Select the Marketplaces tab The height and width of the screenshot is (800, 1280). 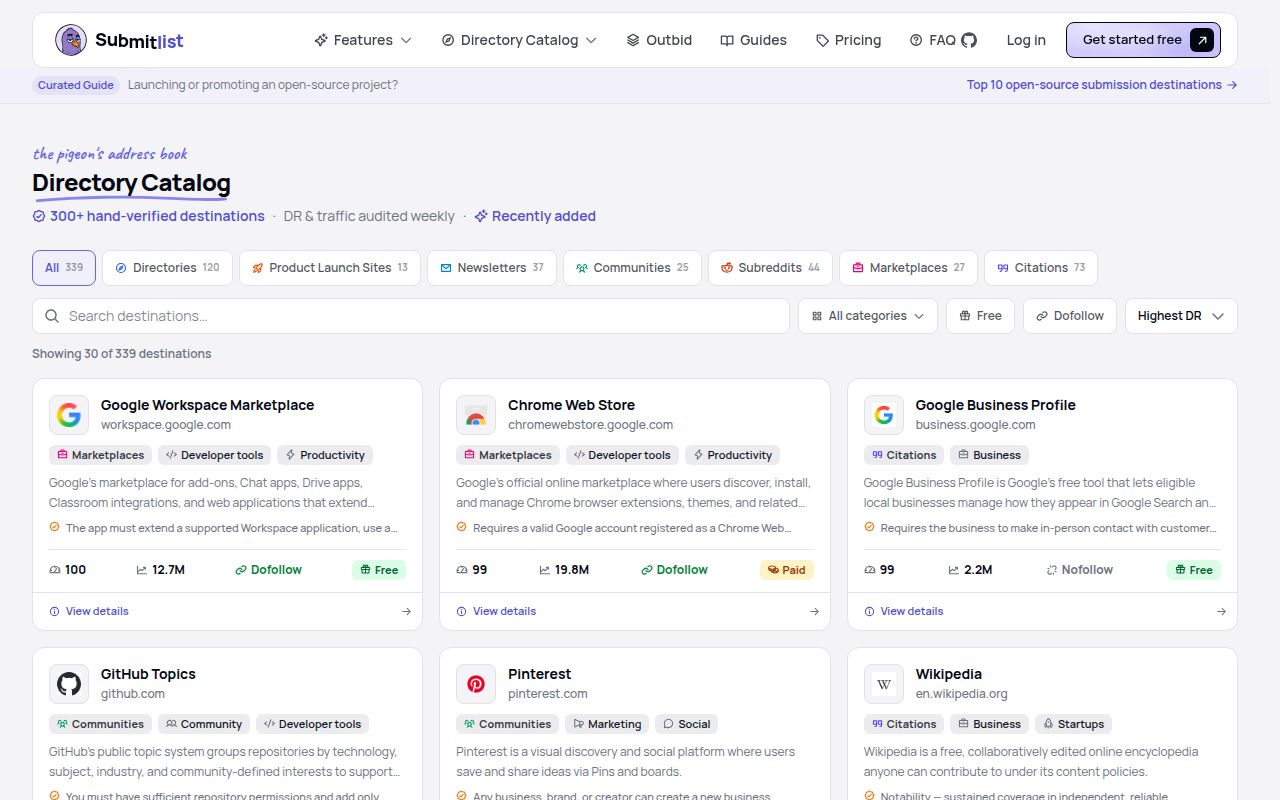908,268
